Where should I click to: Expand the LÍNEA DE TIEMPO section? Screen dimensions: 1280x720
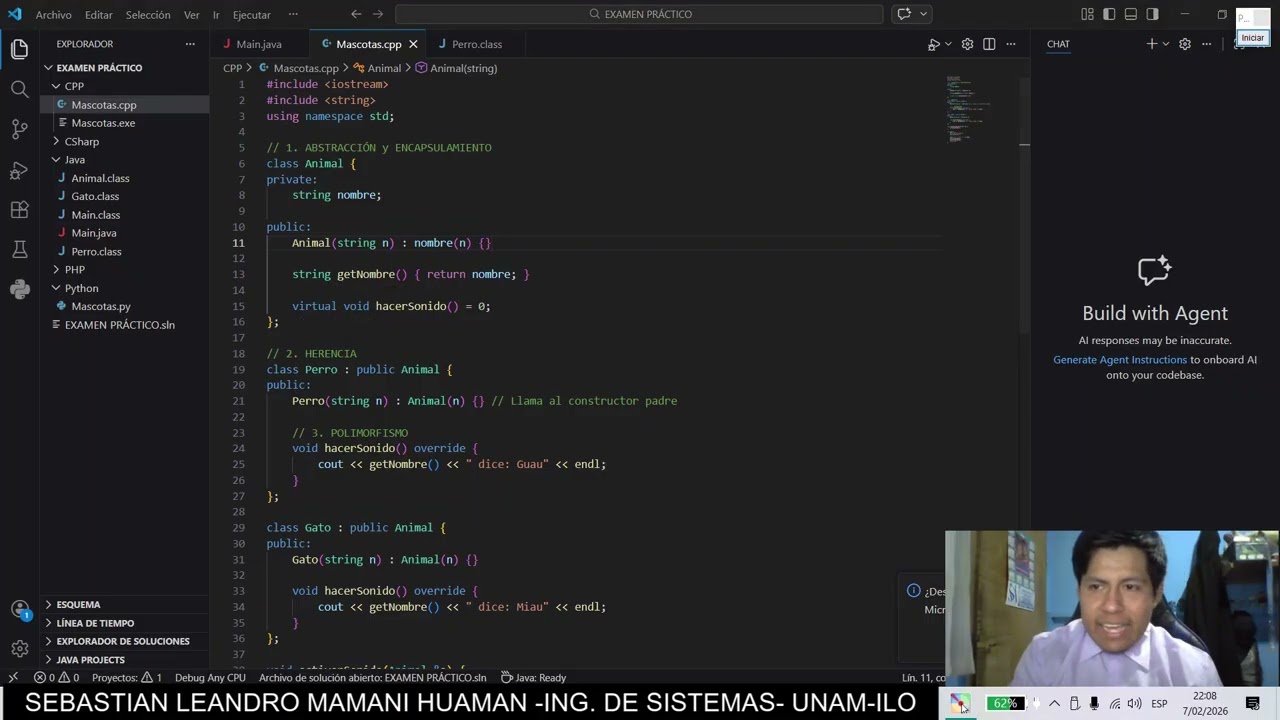(125, 623)
